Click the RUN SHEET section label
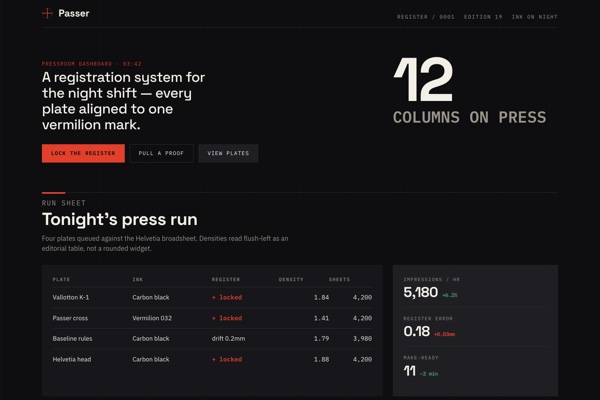 (64, 203)
